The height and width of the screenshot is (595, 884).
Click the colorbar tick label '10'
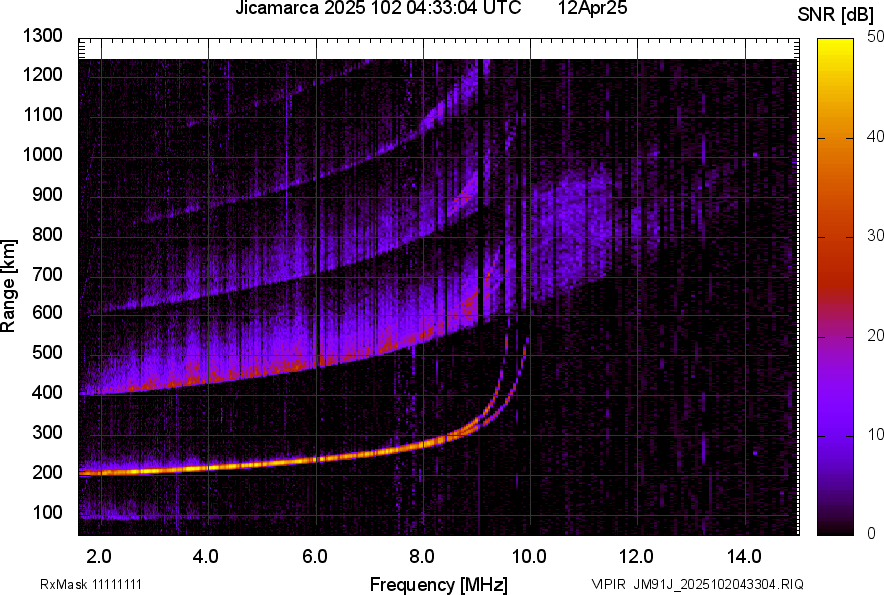(875, 434)
